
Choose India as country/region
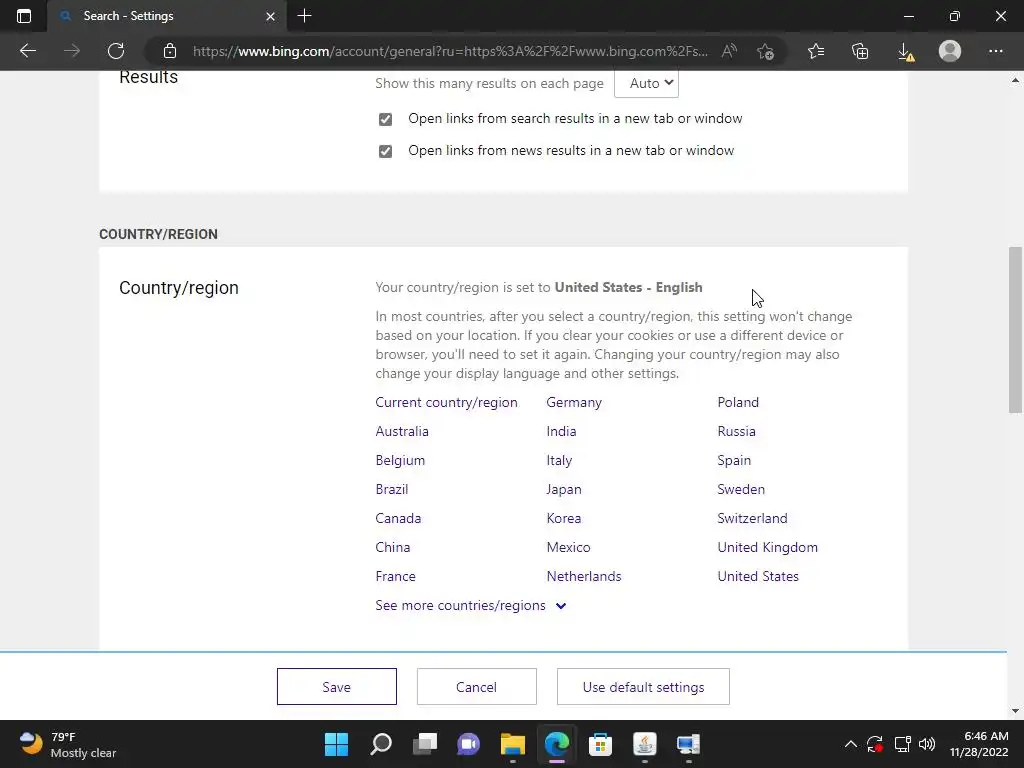tap(561, 431)
